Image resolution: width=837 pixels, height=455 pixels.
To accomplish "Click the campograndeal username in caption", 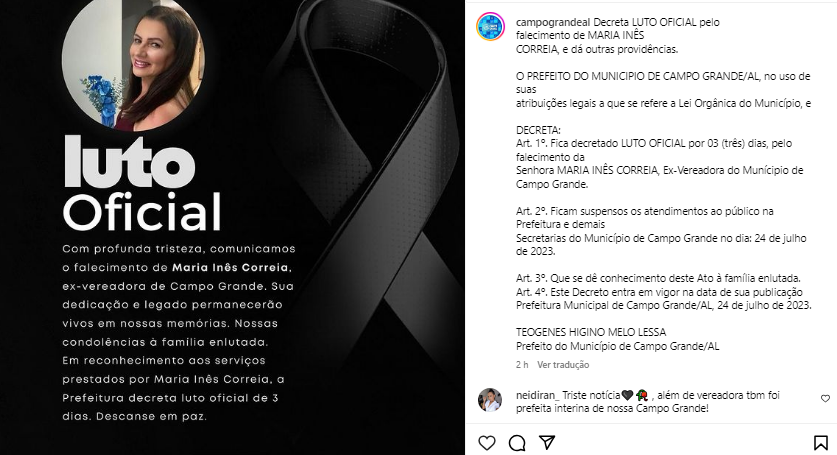I will [553, 22].
